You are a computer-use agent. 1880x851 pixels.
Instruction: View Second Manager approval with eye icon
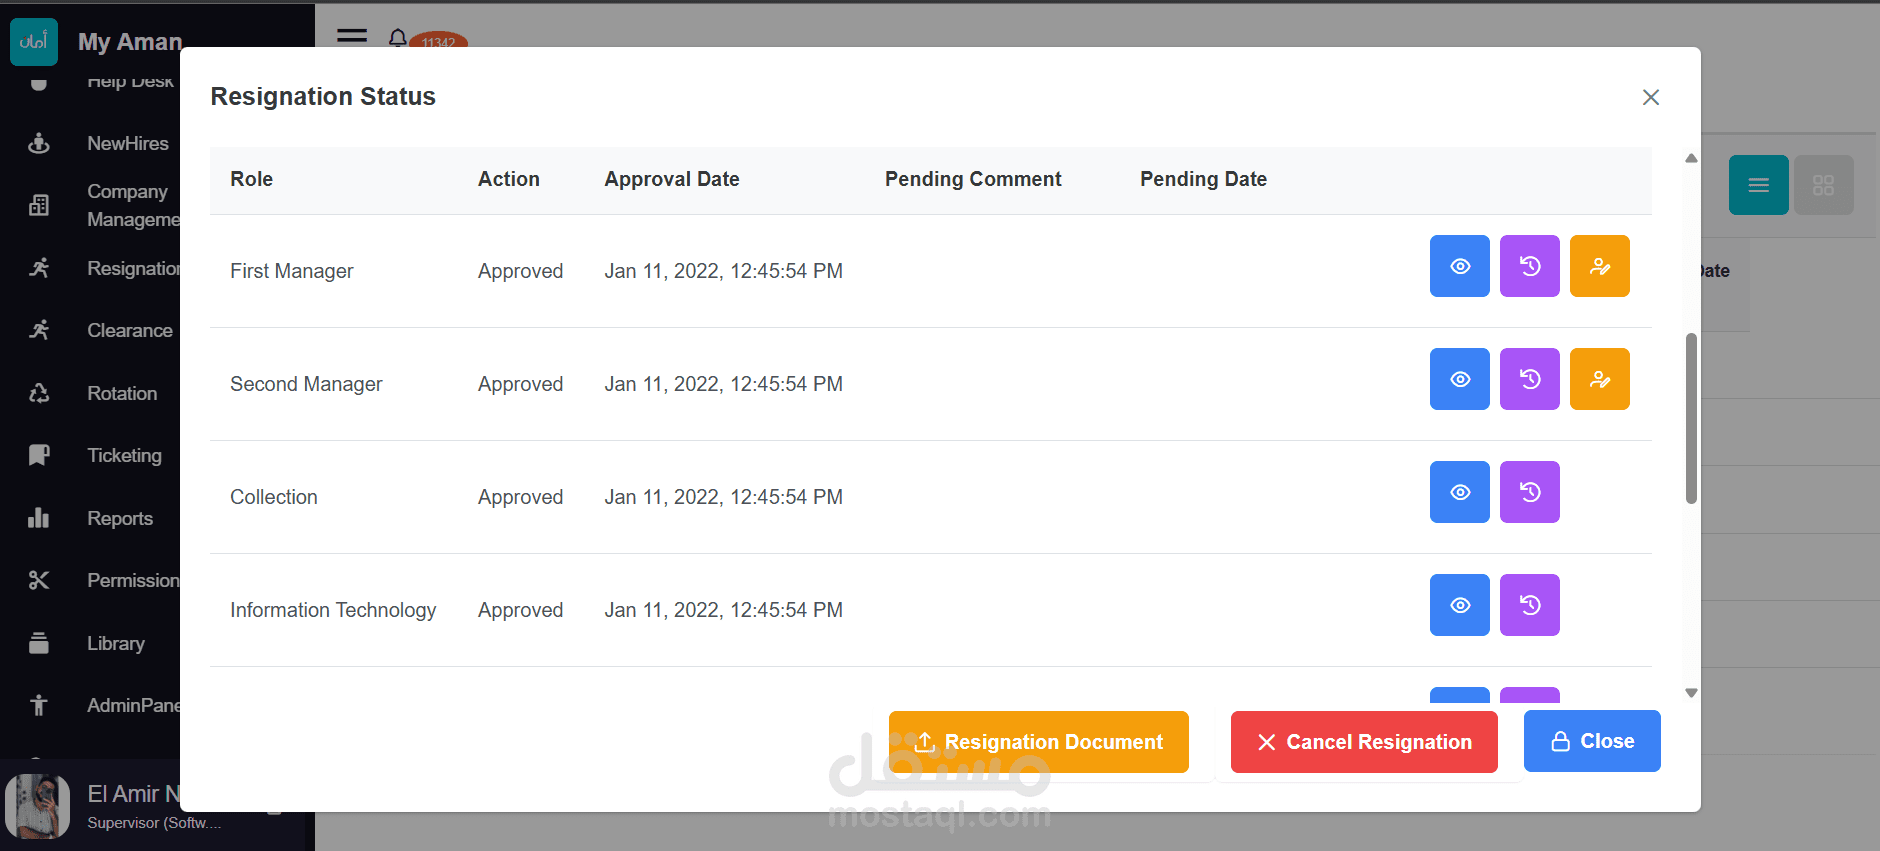click(x=1459, y=379)
